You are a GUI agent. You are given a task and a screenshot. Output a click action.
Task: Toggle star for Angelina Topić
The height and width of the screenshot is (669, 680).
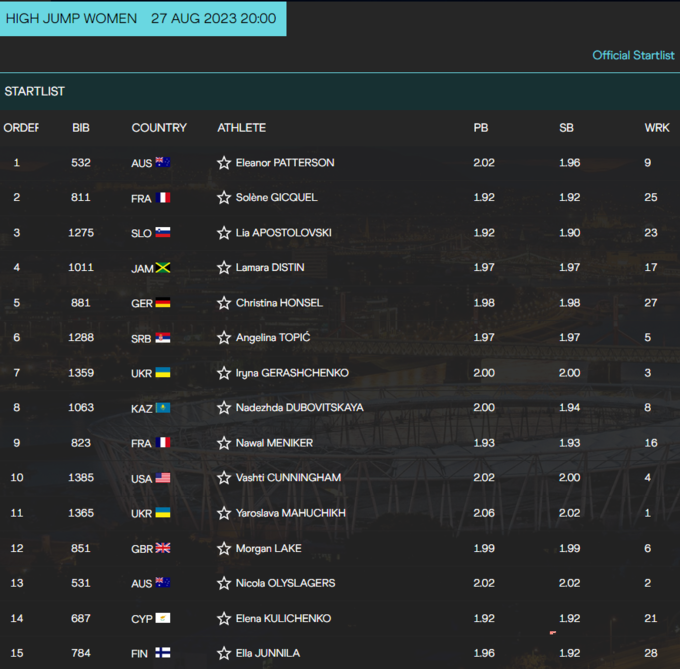point(224,338)
